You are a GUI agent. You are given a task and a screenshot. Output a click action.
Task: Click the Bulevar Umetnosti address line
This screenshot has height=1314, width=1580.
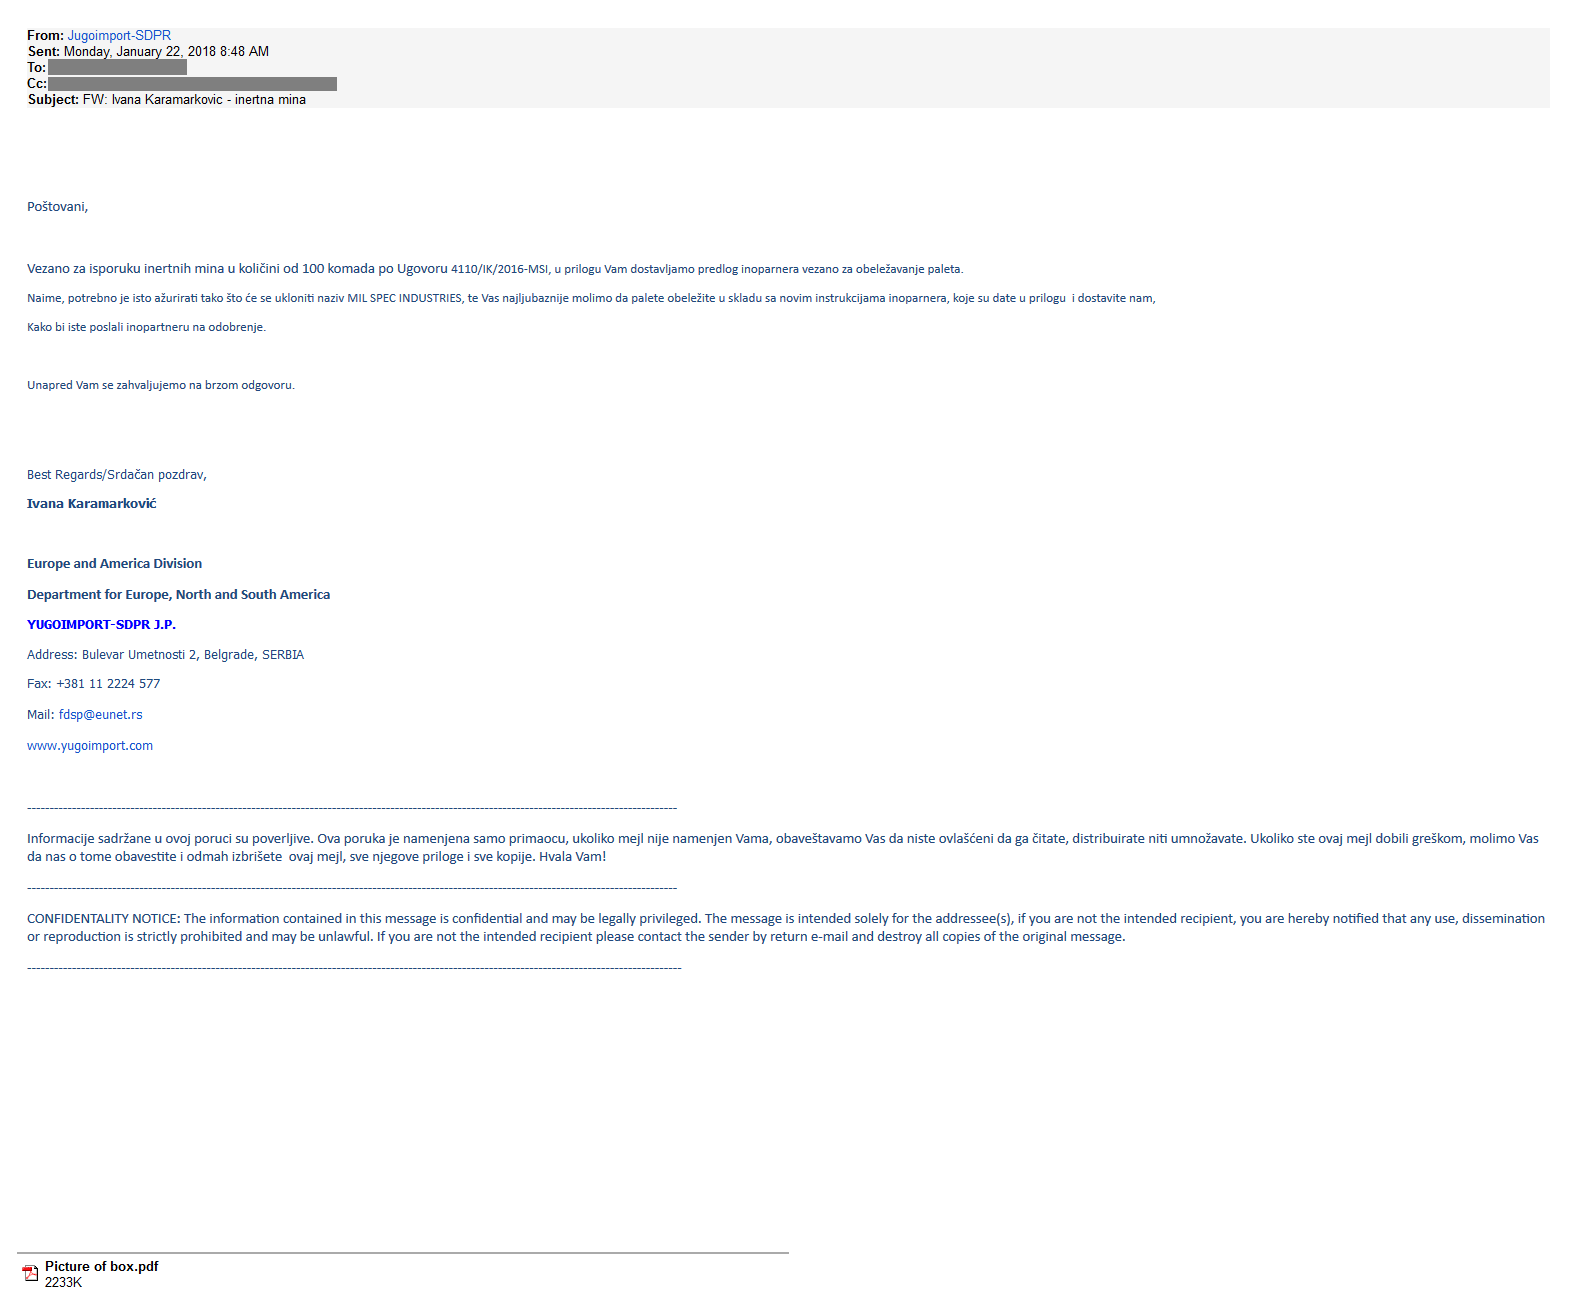pos(165,655)
